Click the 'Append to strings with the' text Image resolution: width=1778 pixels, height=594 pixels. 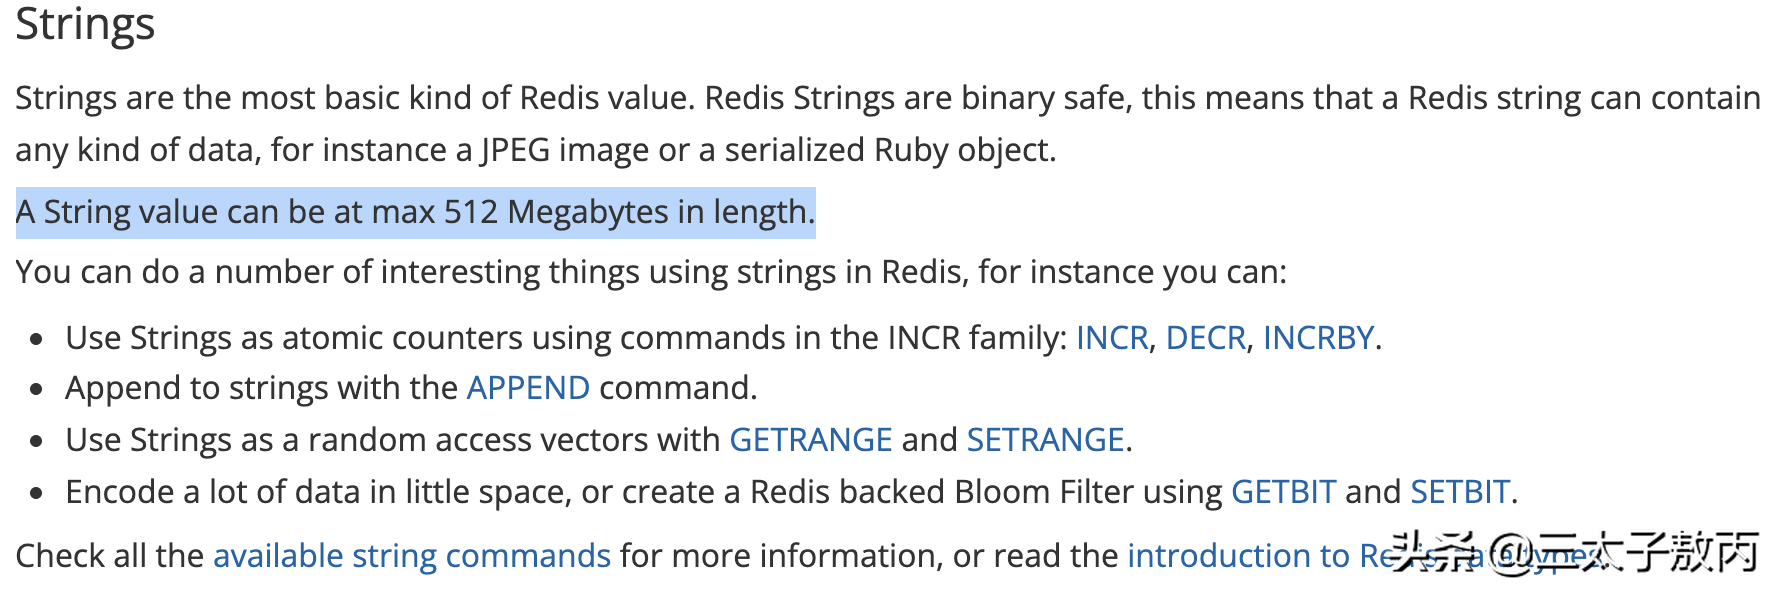(x=262, y=388)
